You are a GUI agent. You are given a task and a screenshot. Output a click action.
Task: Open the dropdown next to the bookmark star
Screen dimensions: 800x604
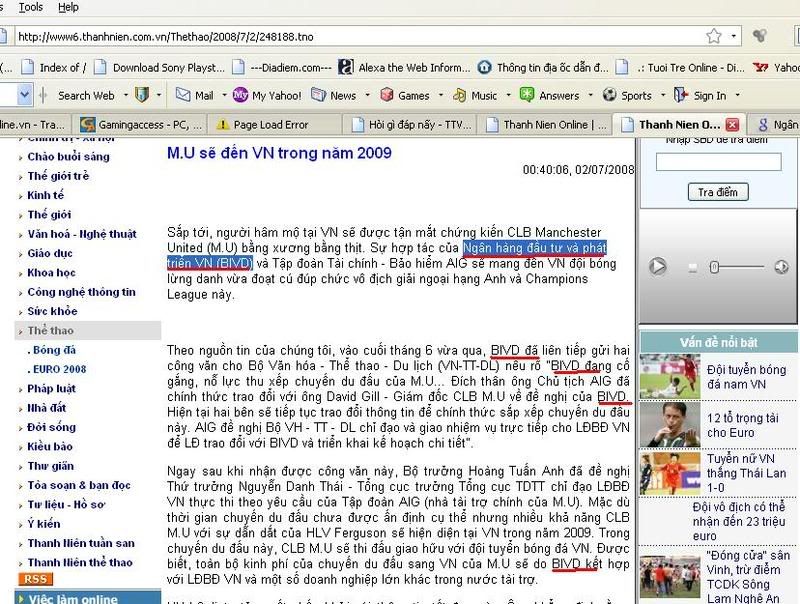click(733, 36)
